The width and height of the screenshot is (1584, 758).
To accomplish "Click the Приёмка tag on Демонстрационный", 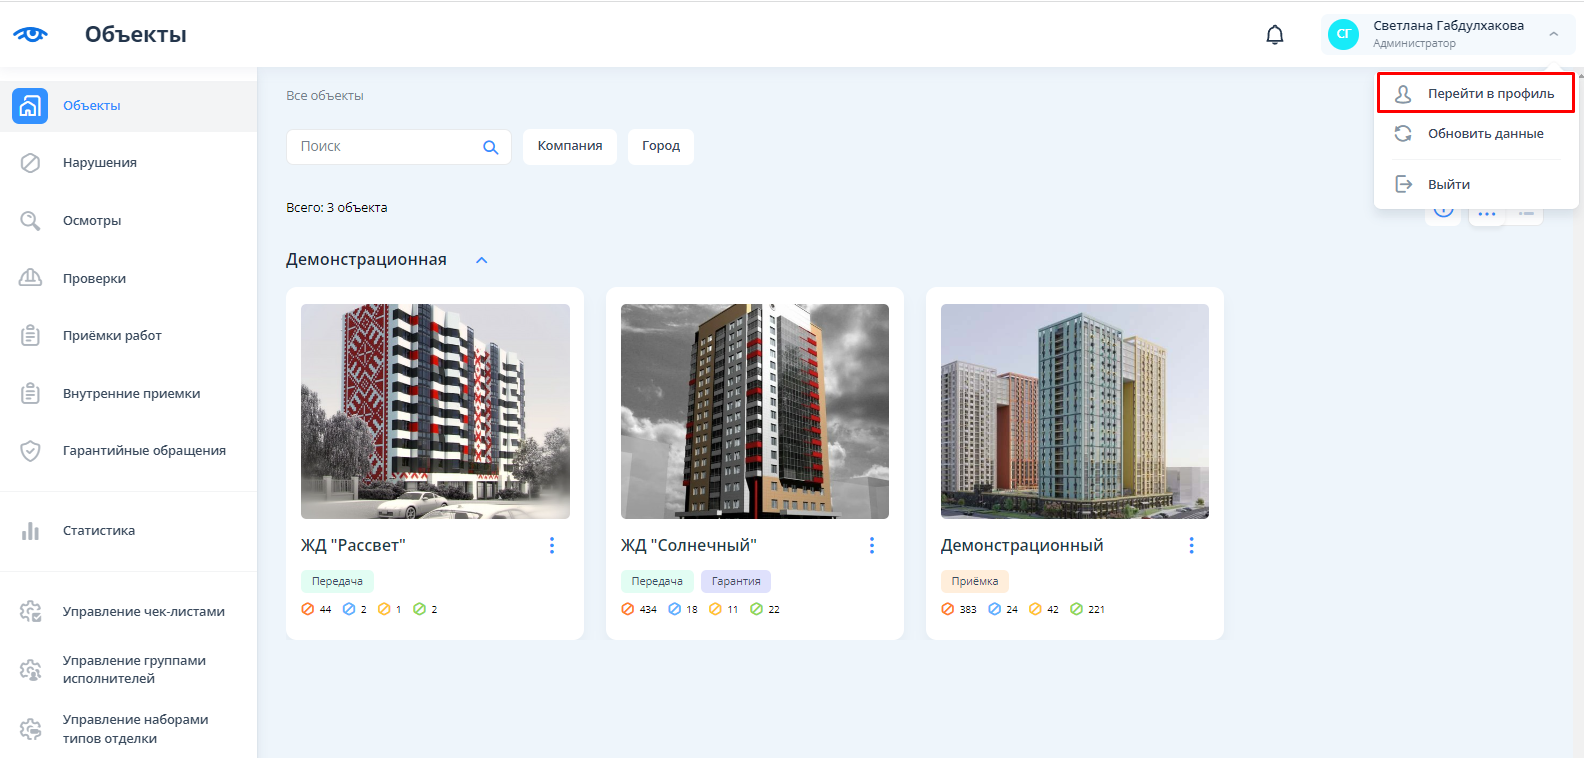I will click(974, 581).
